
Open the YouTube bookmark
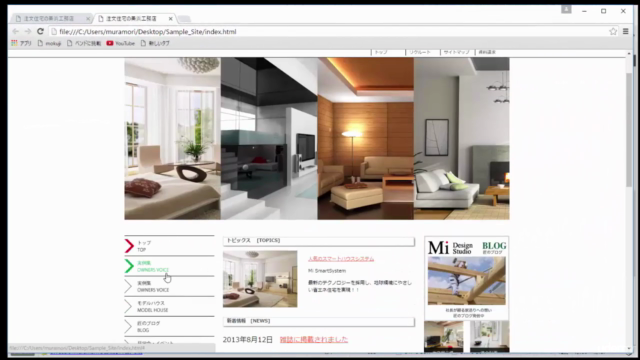(121, 43)
